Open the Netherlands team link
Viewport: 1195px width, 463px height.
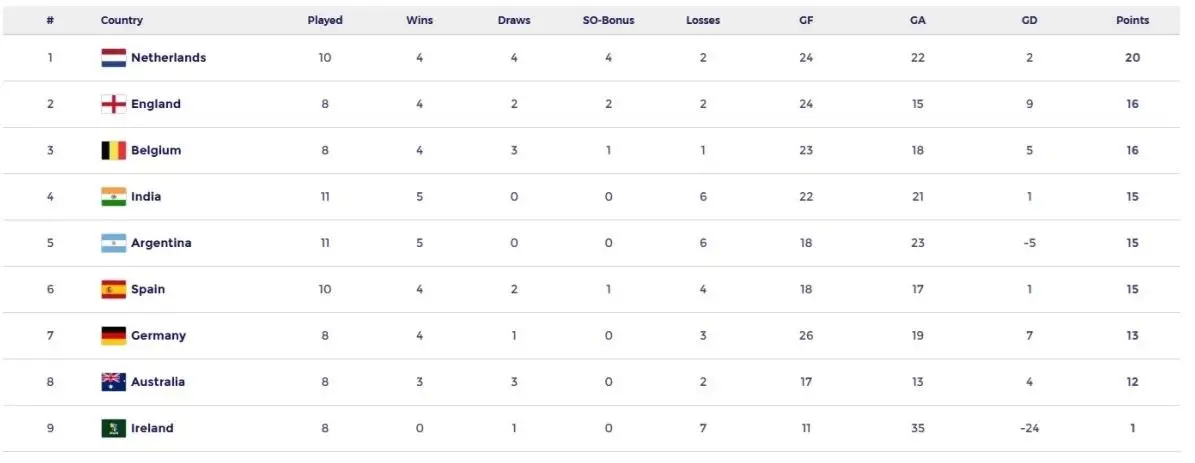coord(168,58)
